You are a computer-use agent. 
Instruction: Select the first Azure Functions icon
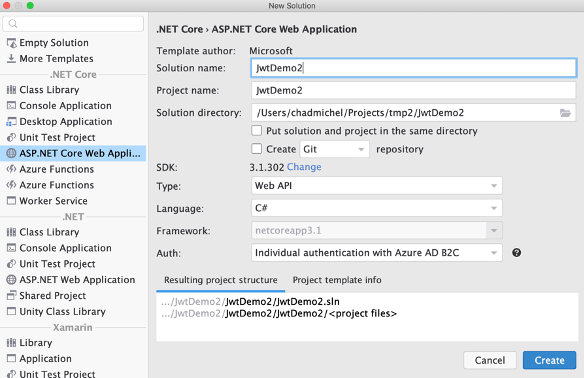(x=12, y=169)
